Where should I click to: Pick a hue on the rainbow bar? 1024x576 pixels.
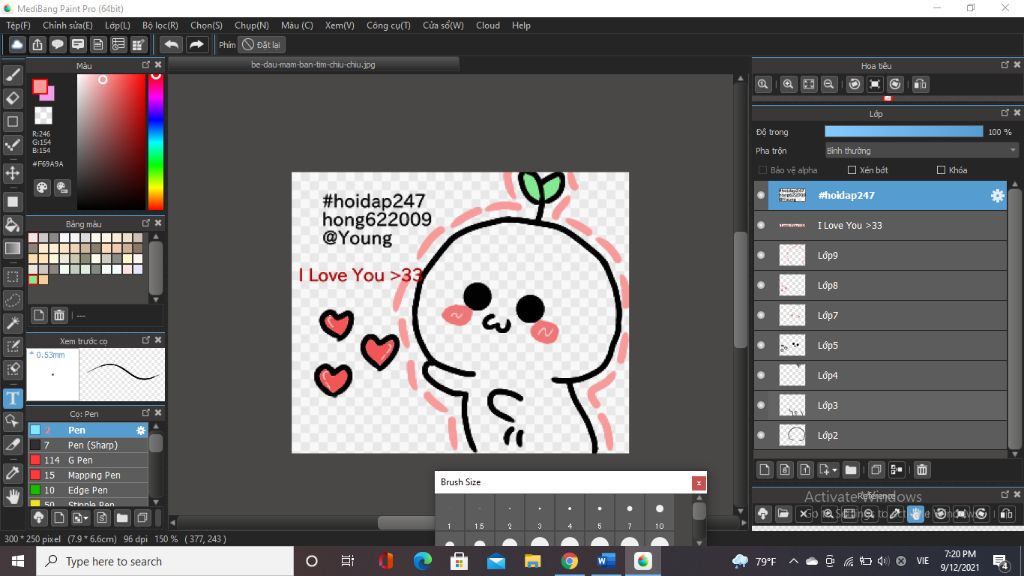coord(155,141)
